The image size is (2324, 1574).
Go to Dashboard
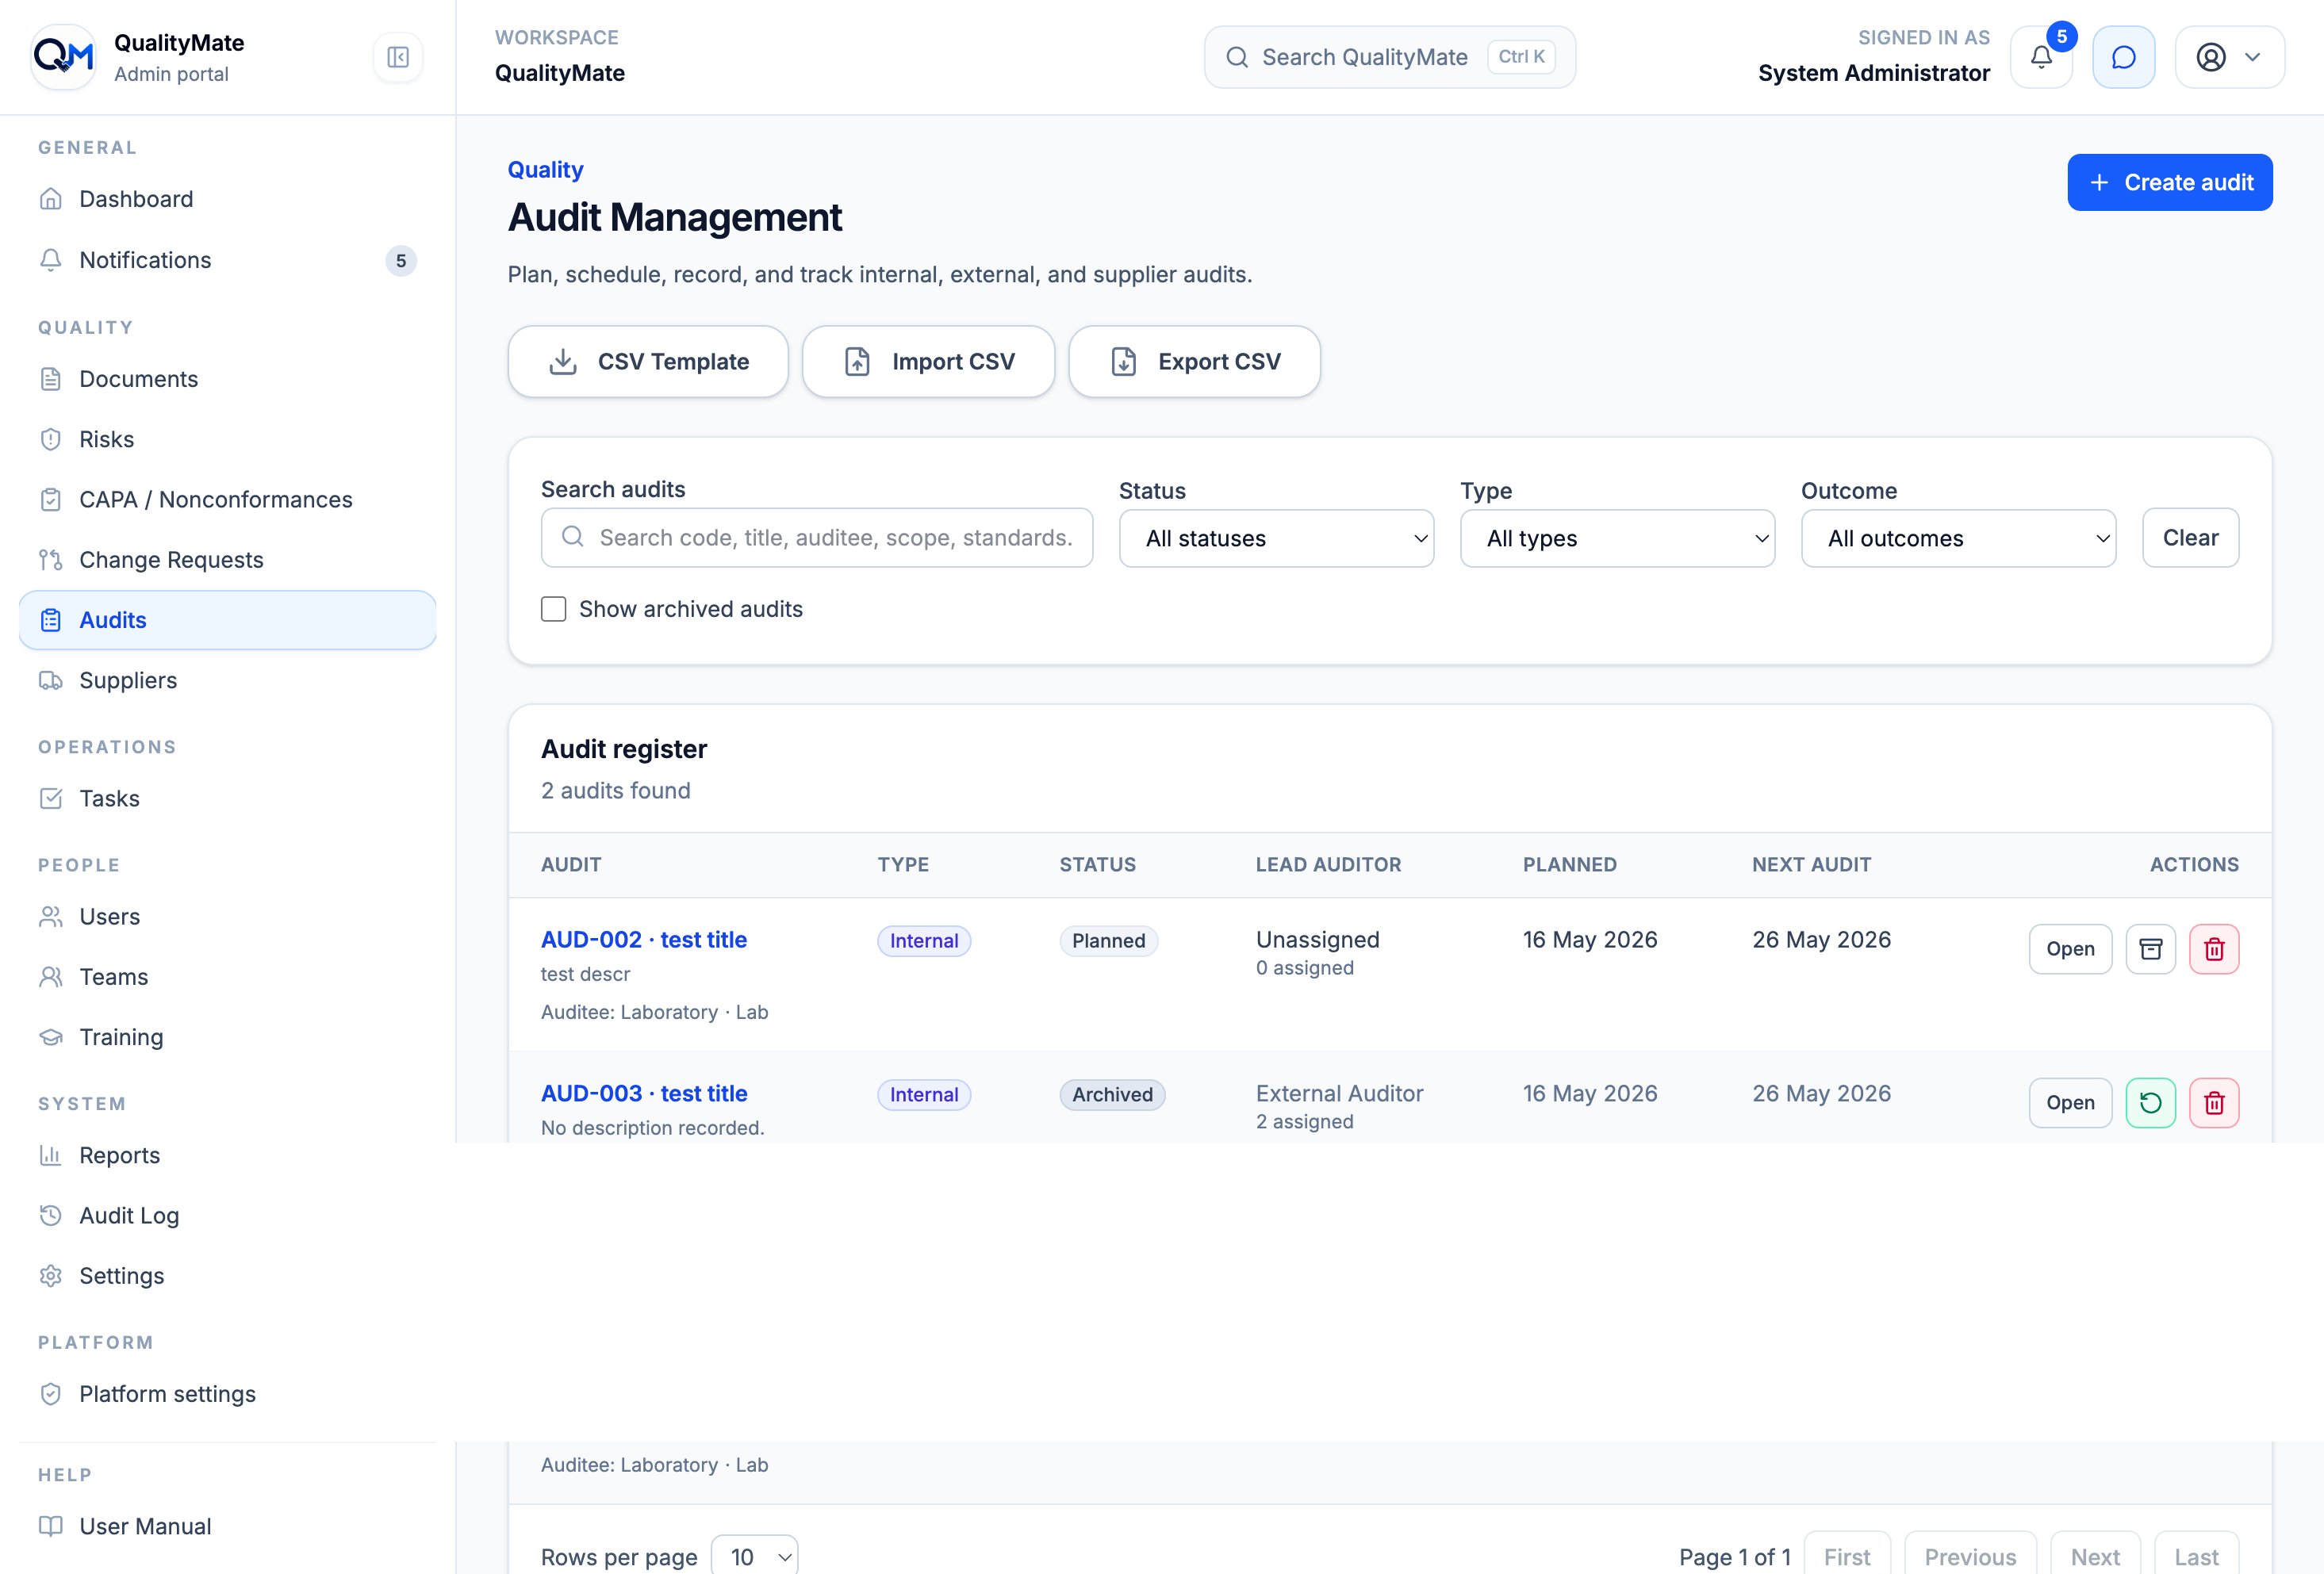tap(227, 199)
